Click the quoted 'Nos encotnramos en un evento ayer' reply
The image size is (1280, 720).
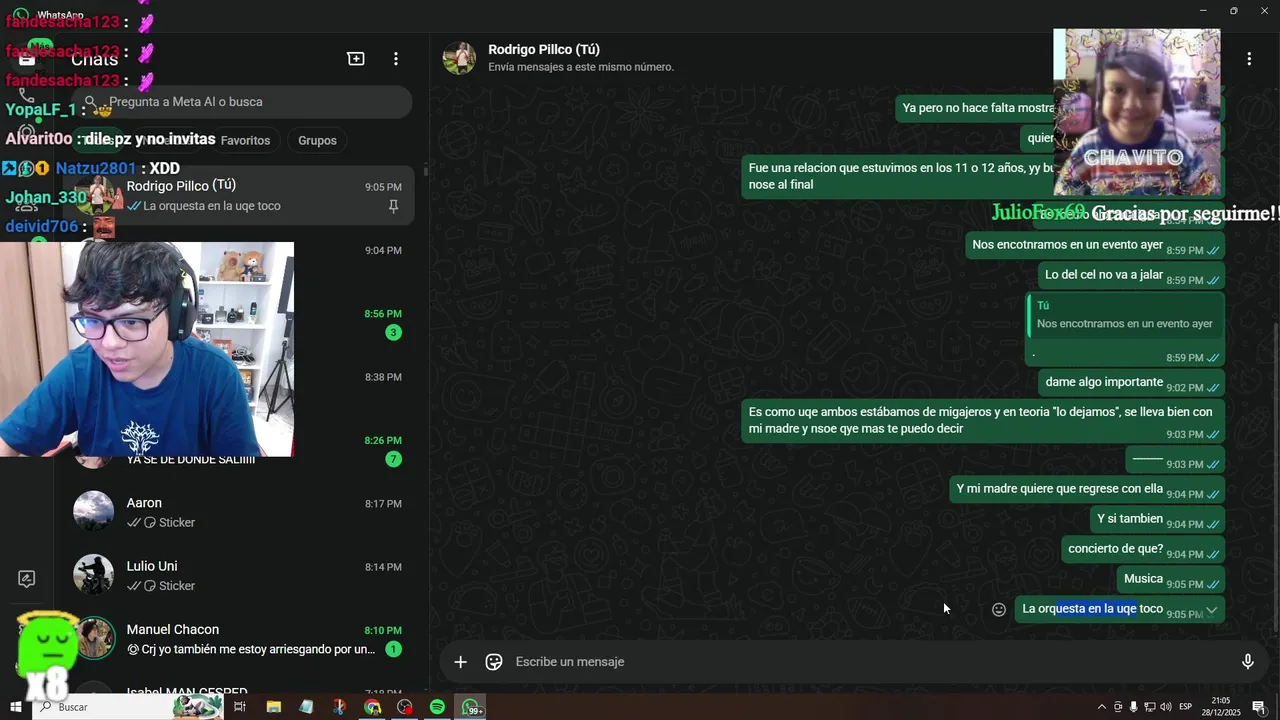point(1125,314)
